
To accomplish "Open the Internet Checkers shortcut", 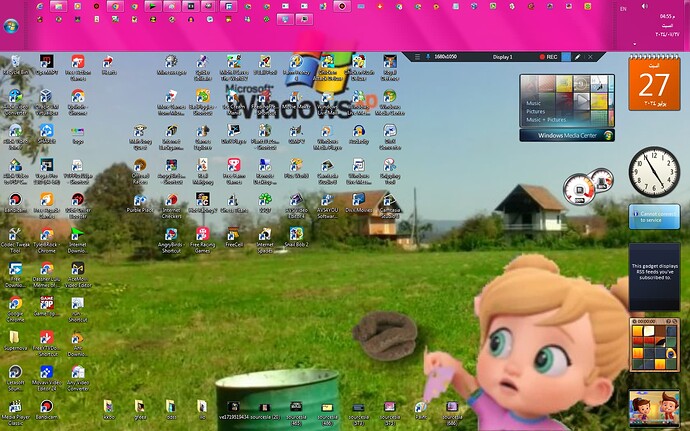I will (x=172, y=206).
